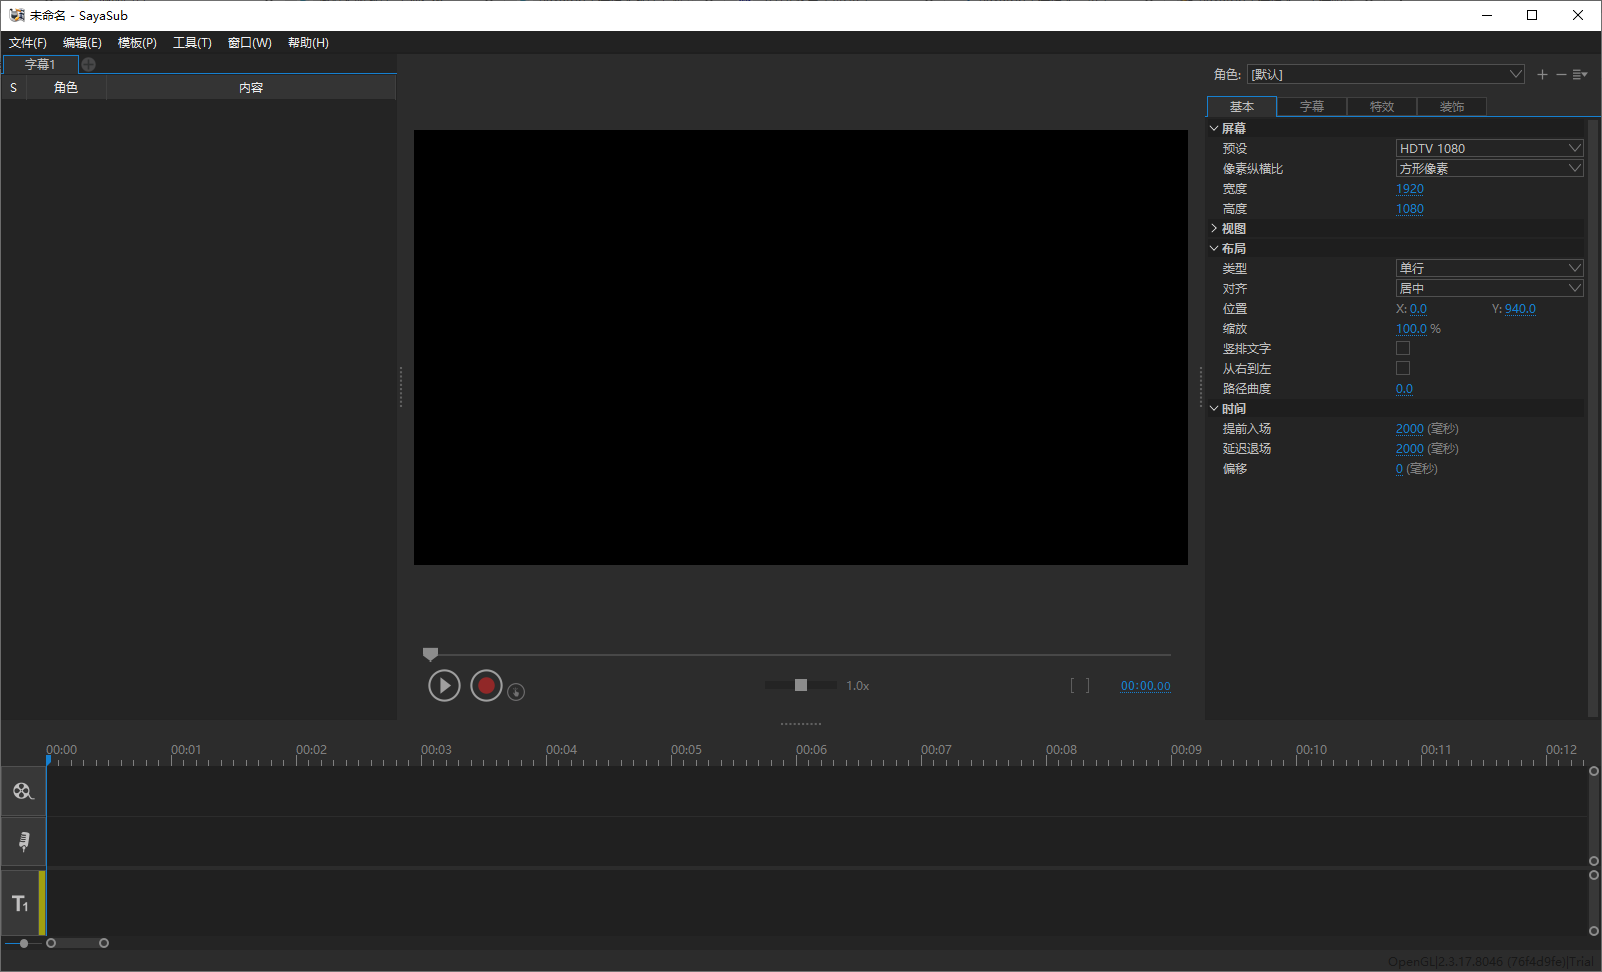This screenshot has width=1602, height=972.
Task: Start playback with the play button
Action: pos(444,686)
